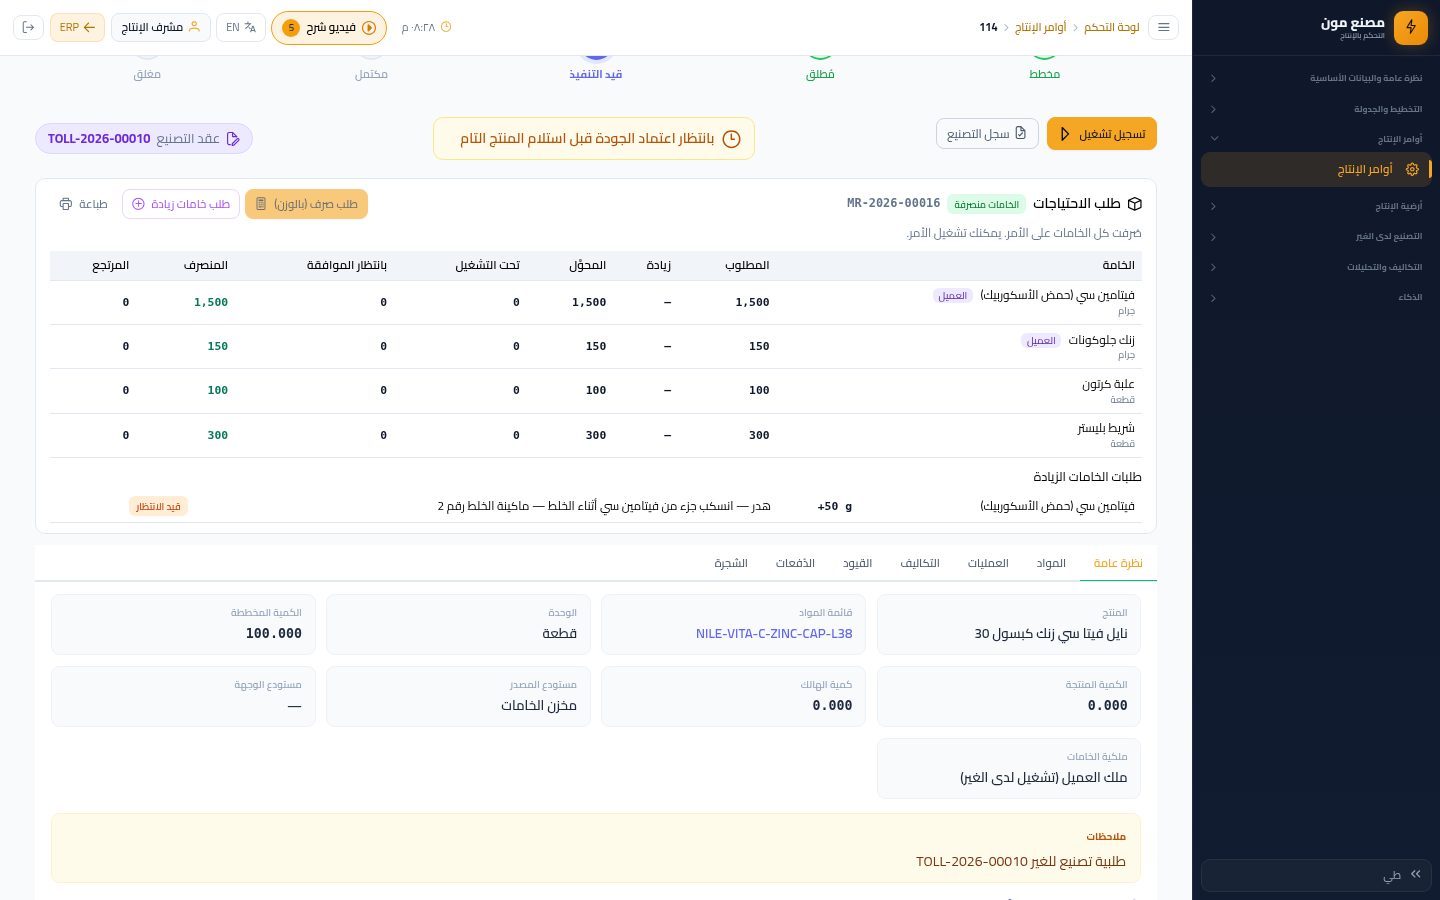
Task: Open the 'القيود' tab
Action: point(857,563)
